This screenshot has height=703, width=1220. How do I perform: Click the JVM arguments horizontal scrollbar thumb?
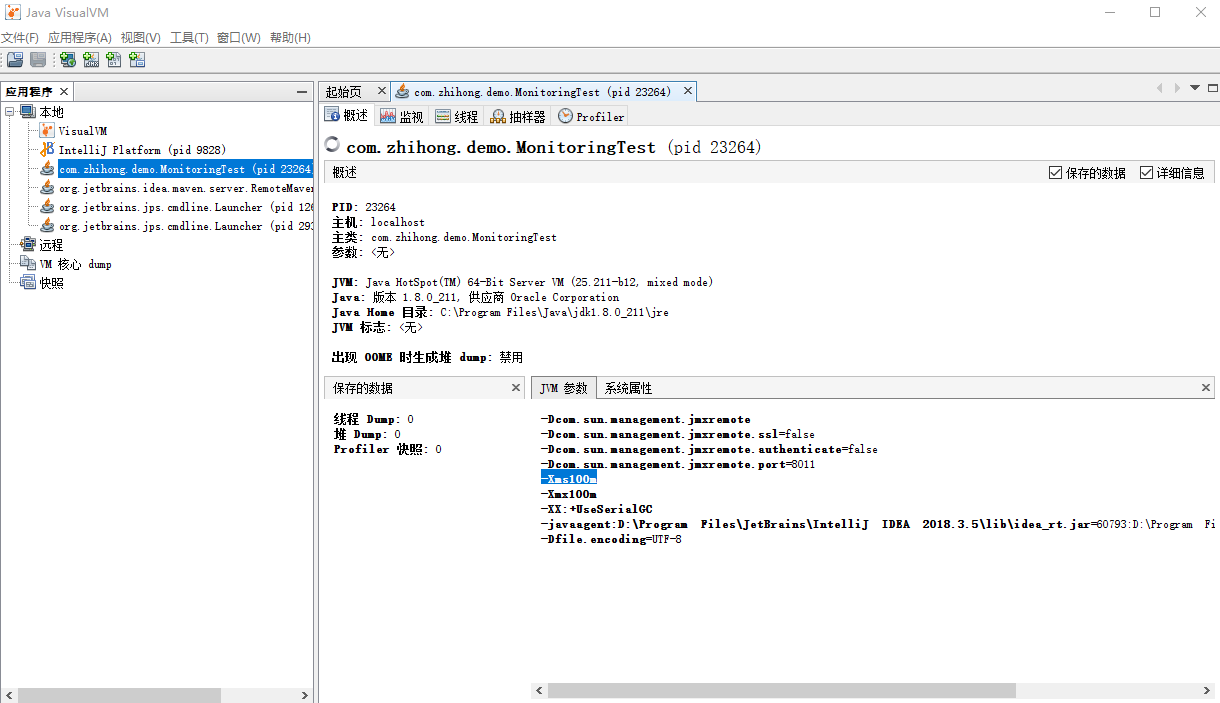(x=781, y=691)
